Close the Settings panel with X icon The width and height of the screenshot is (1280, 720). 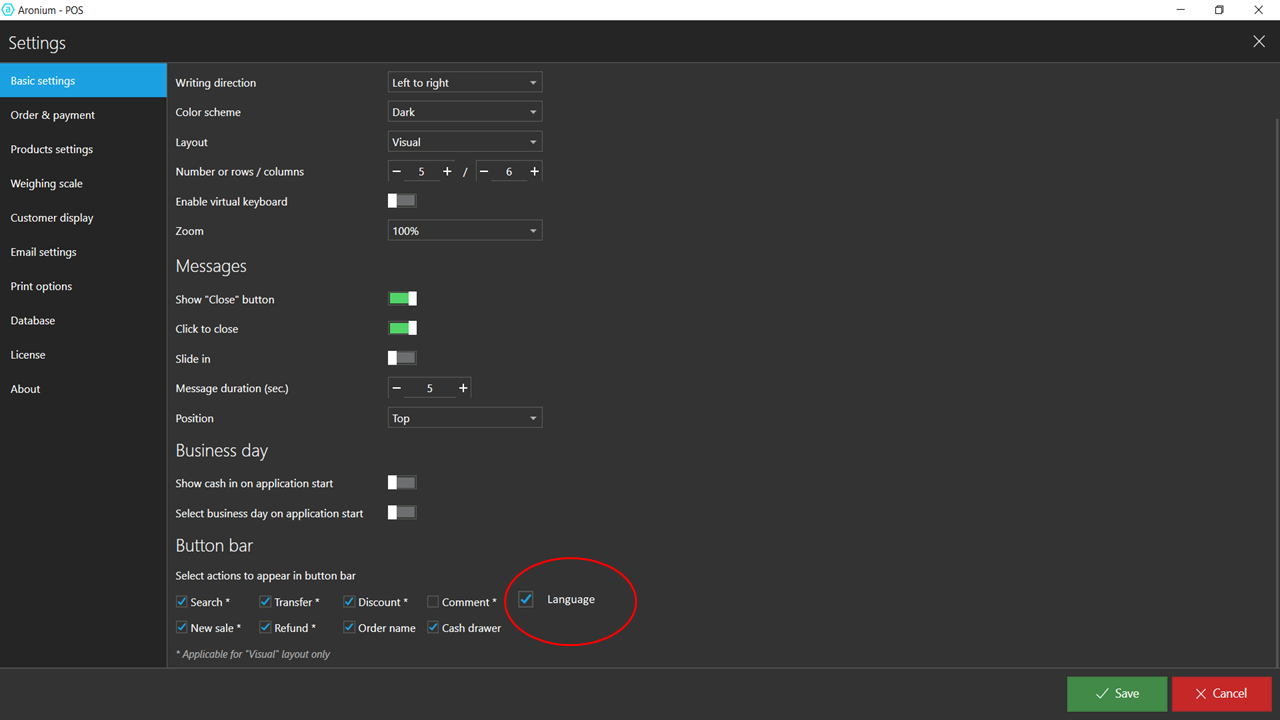click(x=1259, y=42)
